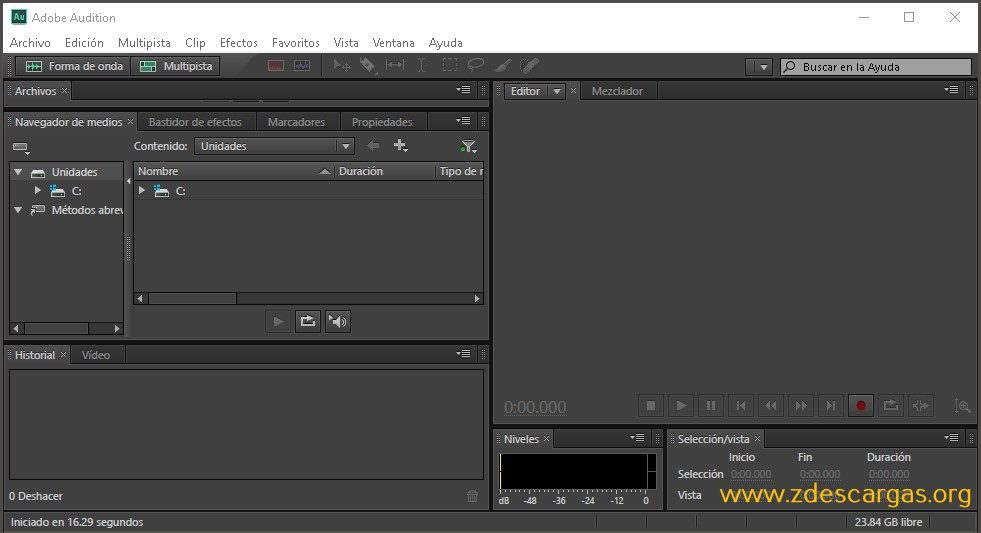Screen dimensions: 981x533
Task: Collapse the Métodos abreviados node
Action: tap(18, 210)
